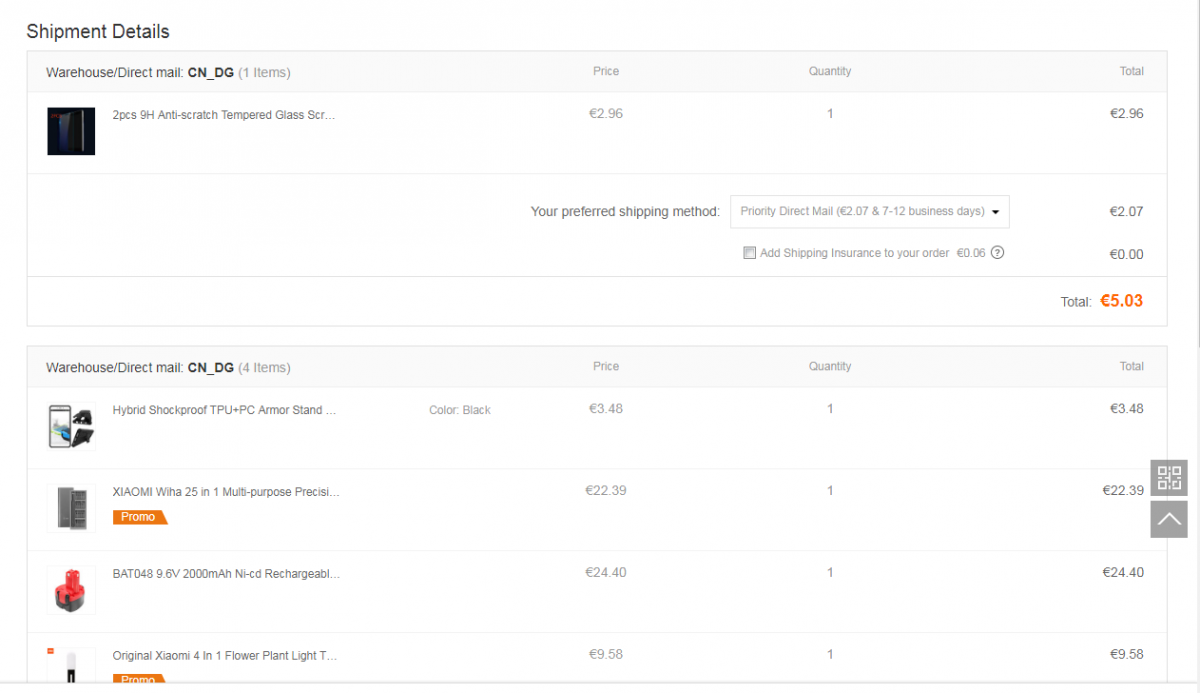Open the Hybrid Shockproof TPU+PC Armor Stand link

click(x=224, y=410)
